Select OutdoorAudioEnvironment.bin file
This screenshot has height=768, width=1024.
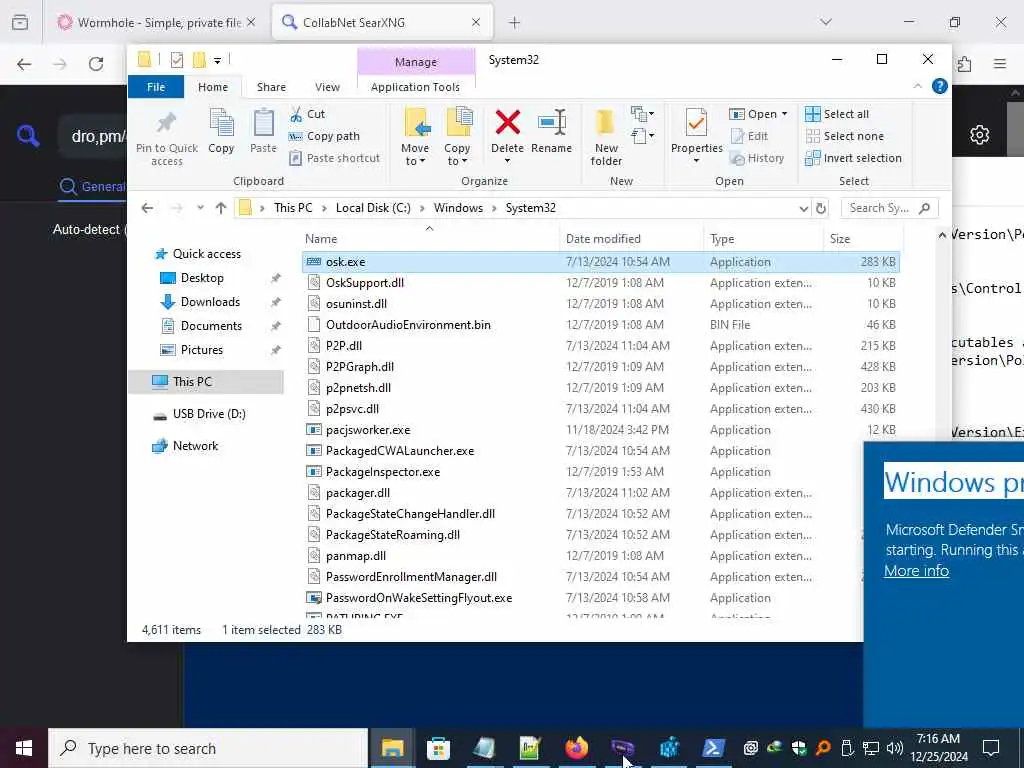pyautogui.click(x=601, y=325)
